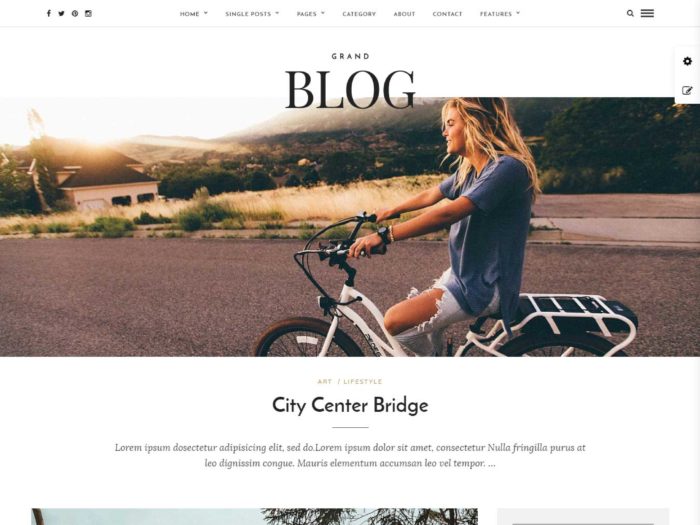Open the cyclist featured image
This screenshot has width=700, height=525.
coord(350,227)
